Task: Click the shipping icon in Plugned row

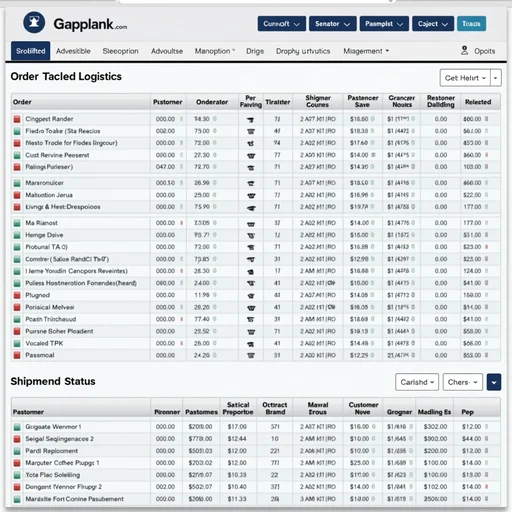Action: [251, 295]
